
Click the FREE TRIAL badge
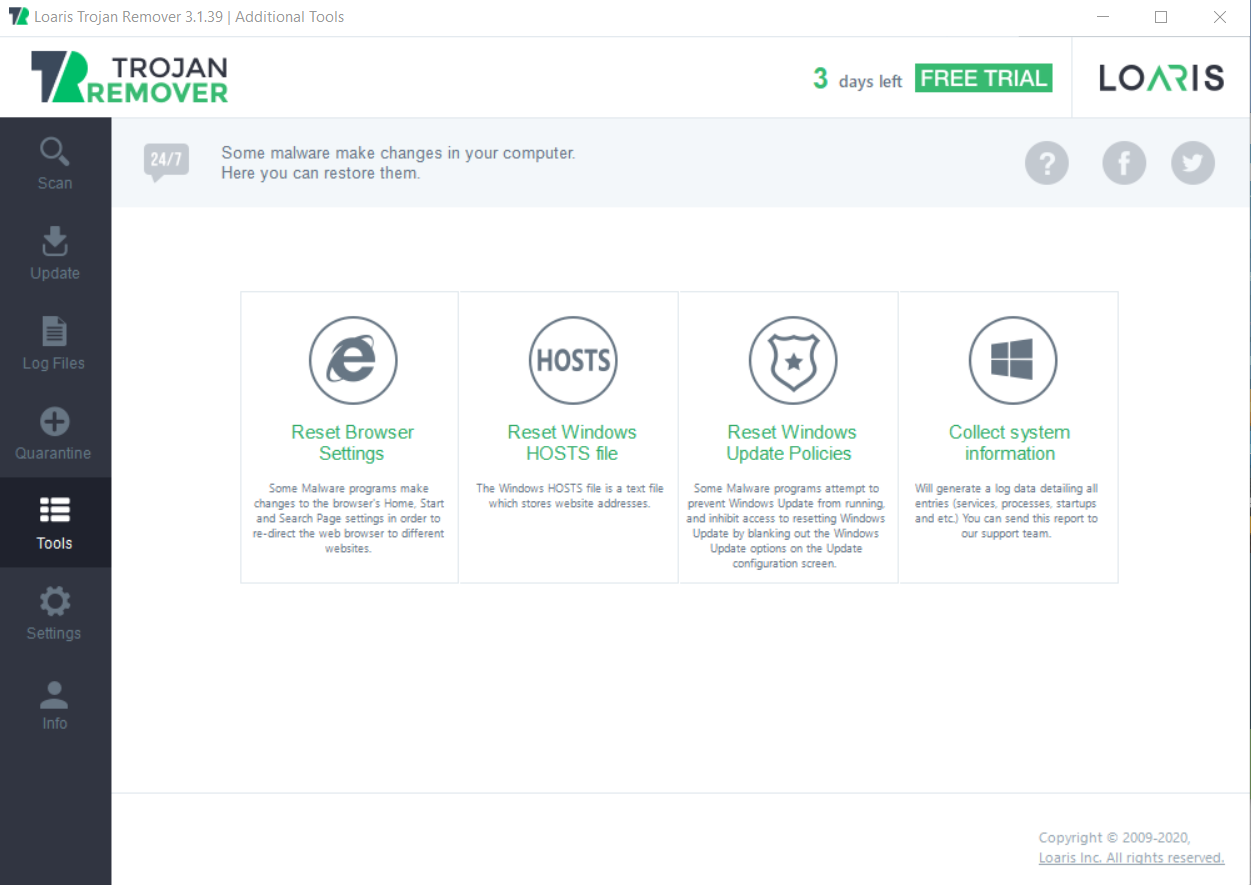pos(984,79)
